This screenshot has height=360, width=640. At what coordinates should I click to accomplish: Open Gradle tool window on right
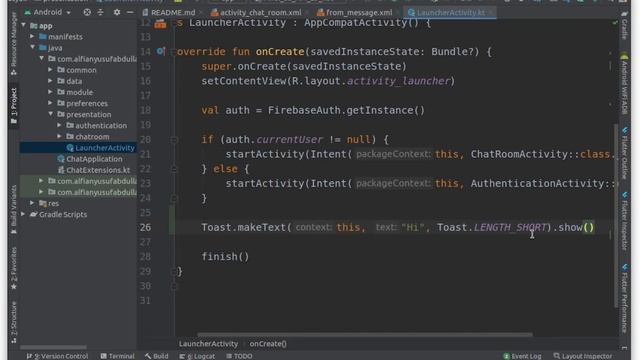pos(624,25)
